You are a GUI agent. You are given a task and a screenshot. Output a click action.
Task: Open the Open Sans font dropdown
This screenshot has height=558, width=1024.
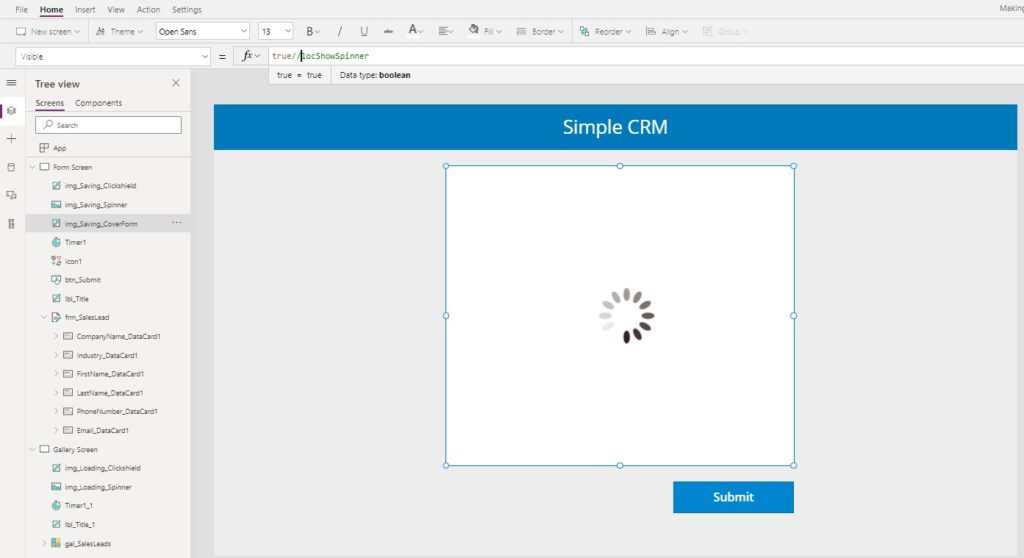(x=202, y=31)
